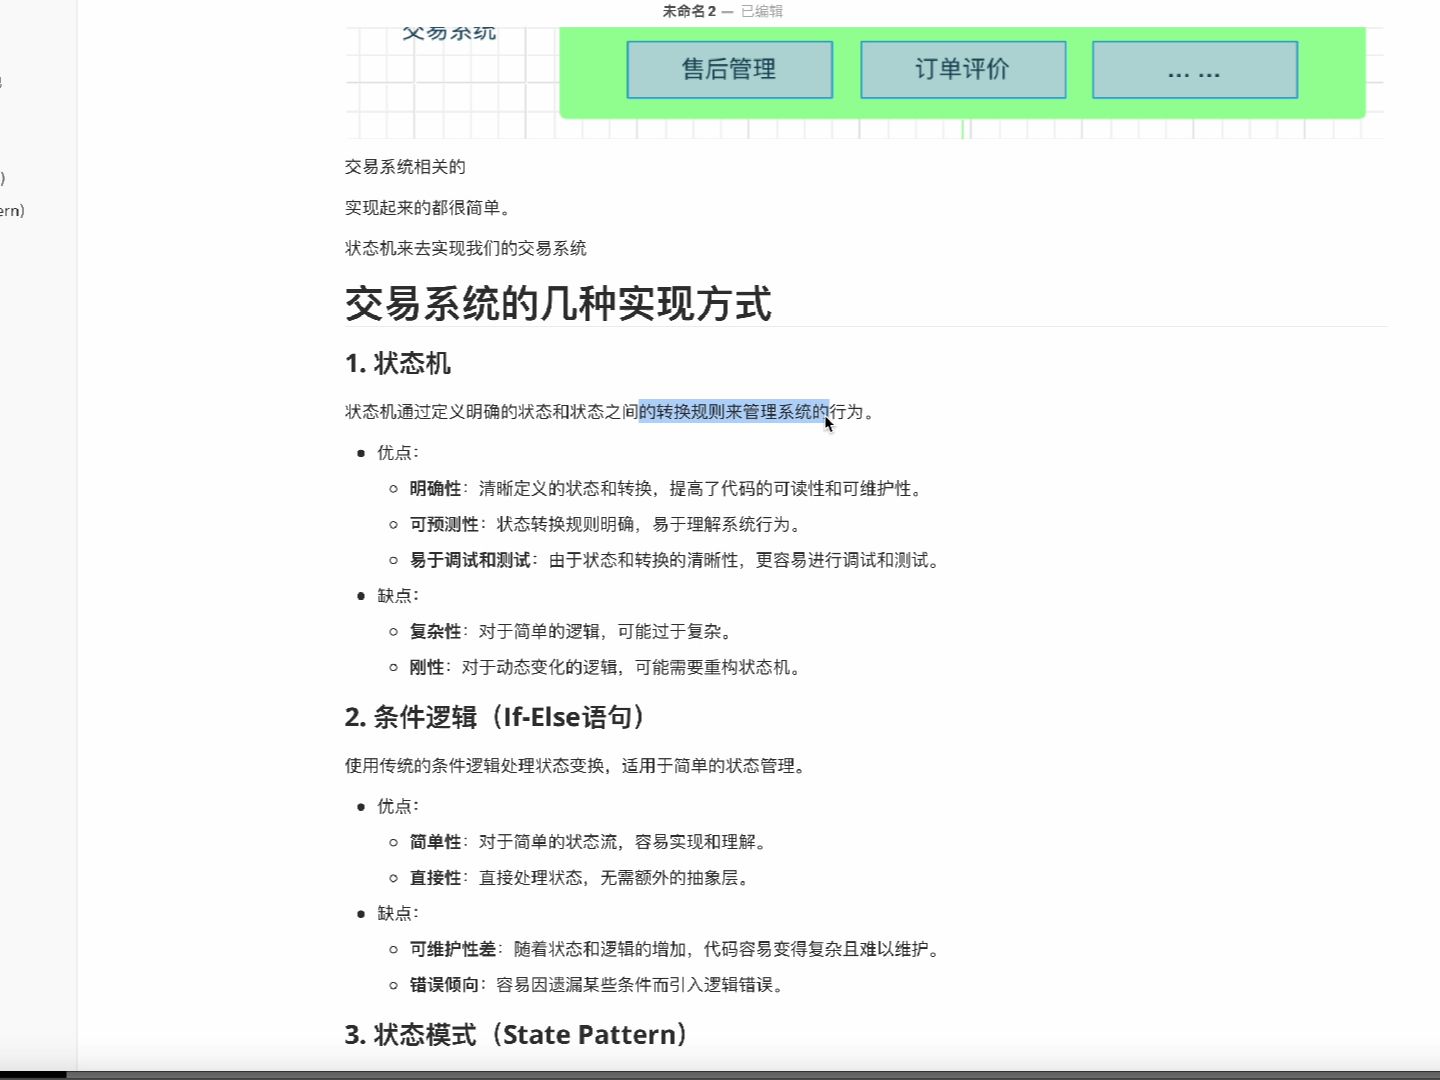
Task: Click the line 状态机来去实现我们的交易系统
Action: (x=466, y=248)
